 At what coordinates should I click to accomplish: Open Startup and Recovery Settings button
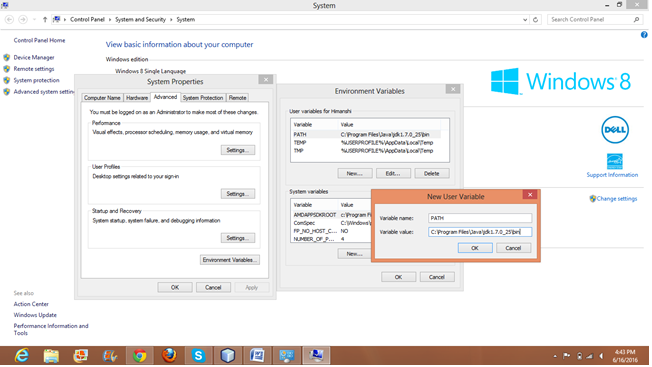click(238, 238)
